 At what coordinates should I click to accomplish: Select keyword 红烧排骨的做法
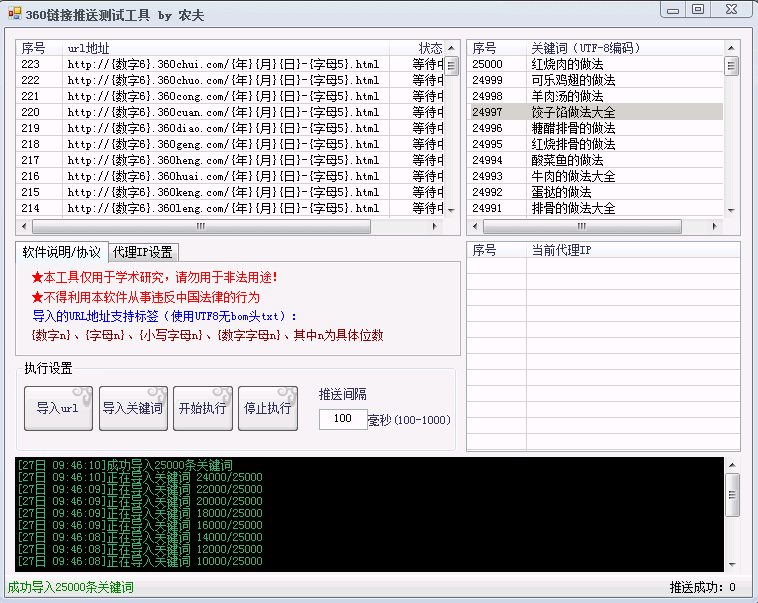(596, 144)
